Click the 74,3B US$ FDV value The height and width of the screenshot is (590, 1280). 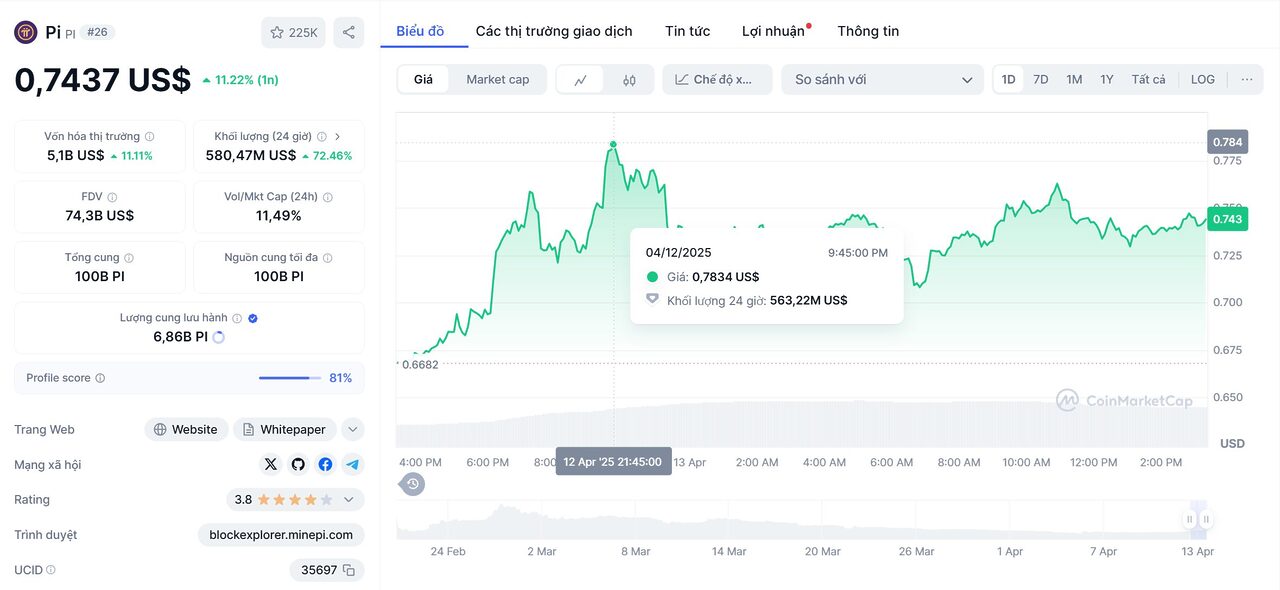tap(100, 215)
